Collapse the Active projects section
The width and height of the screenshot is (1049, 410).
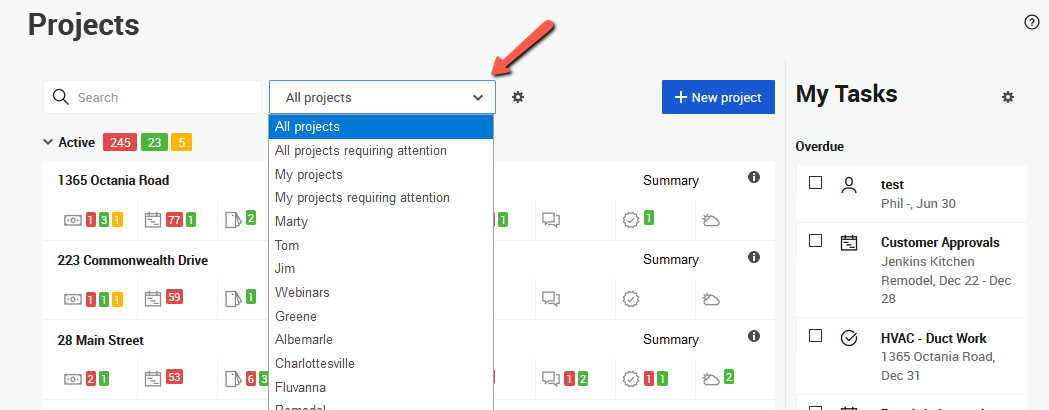point(48,142)
